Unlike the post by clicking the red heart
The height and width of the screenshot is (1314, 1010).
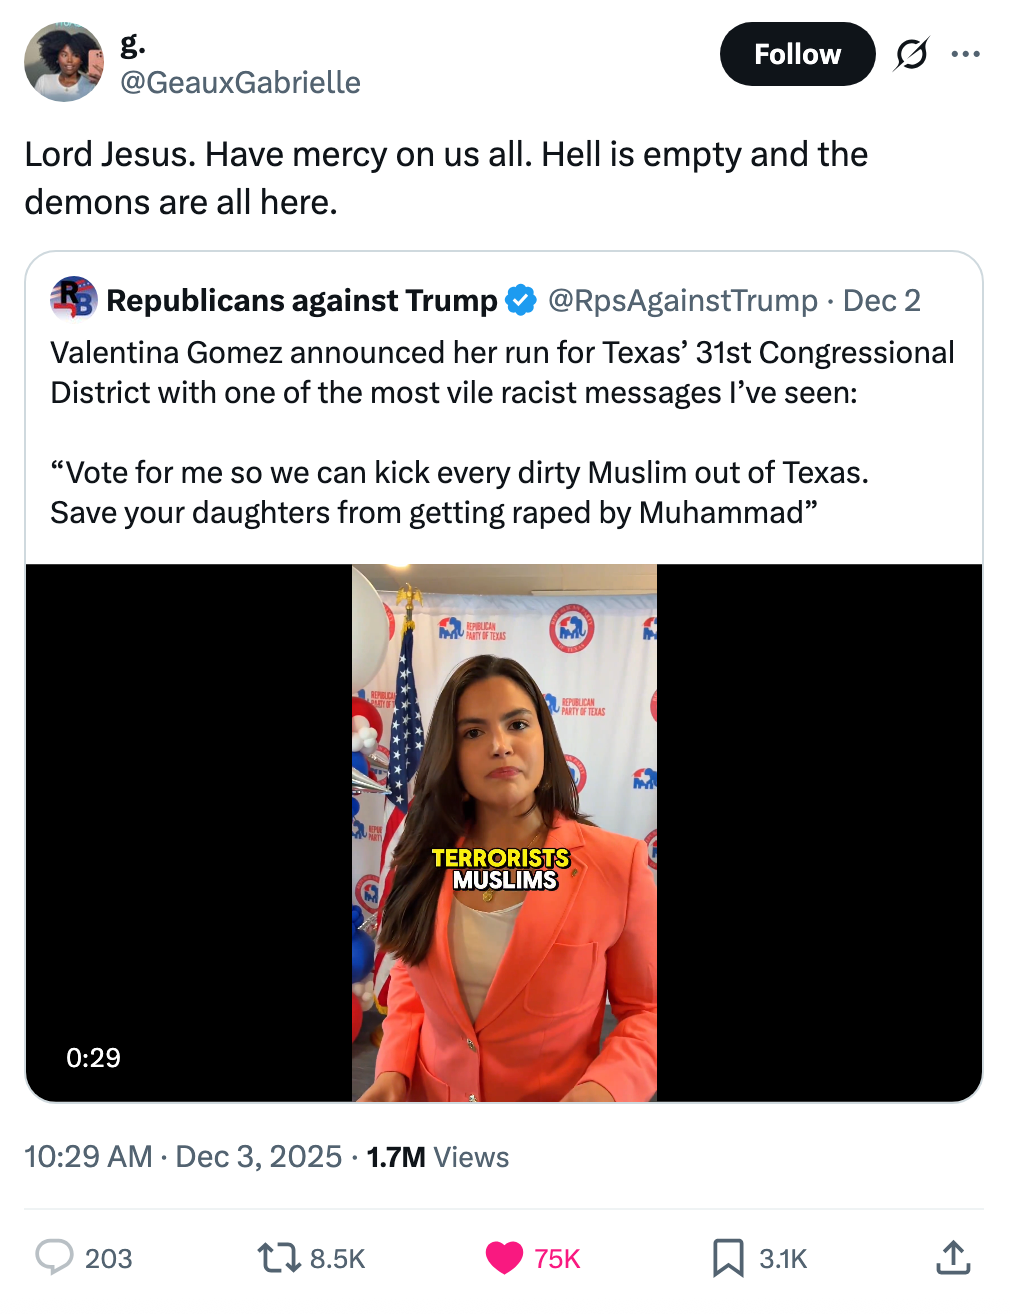[504, 1258]
